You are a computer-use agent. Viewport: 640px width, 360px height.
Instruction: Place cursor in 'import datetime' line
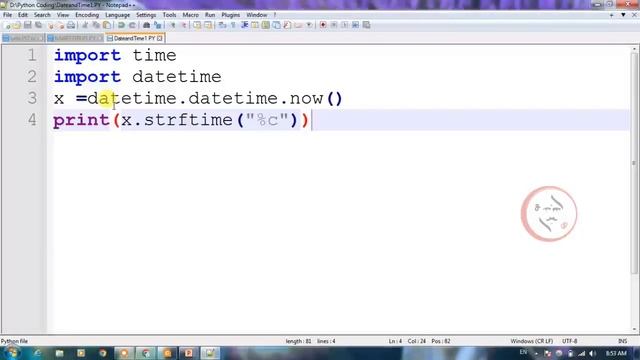138,77
